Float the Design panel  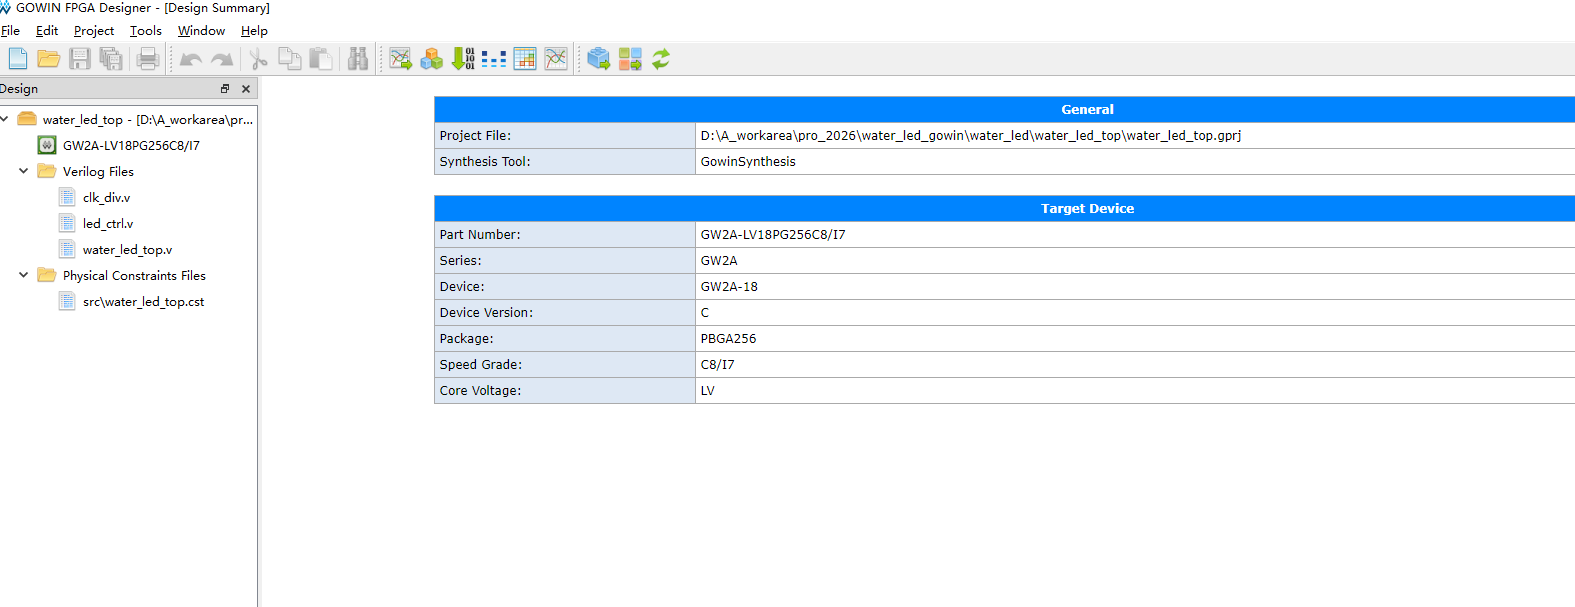click(225, 89)
